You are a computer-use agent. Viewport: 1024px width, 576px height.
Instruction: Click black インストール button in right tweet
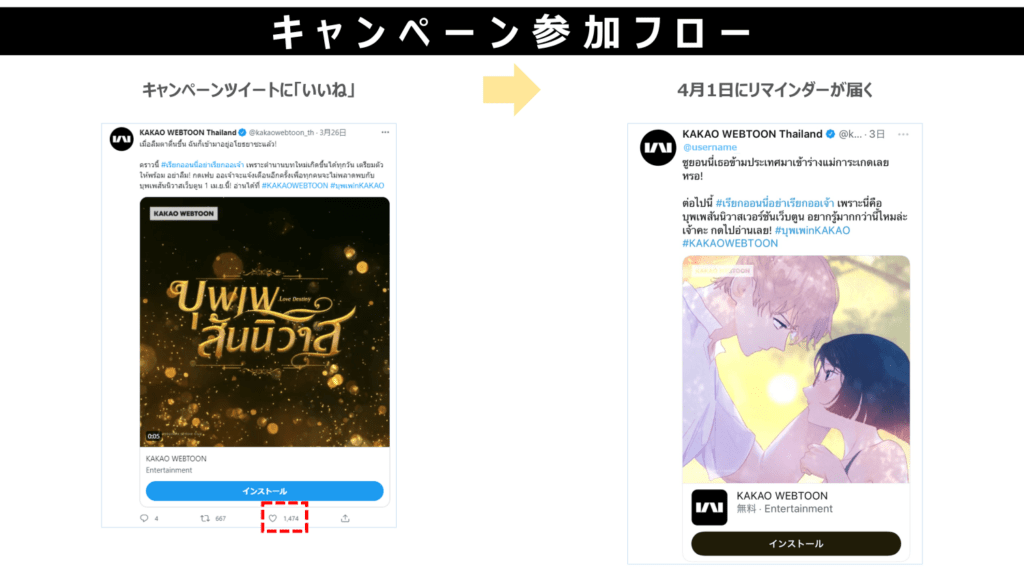click(796, 544)
